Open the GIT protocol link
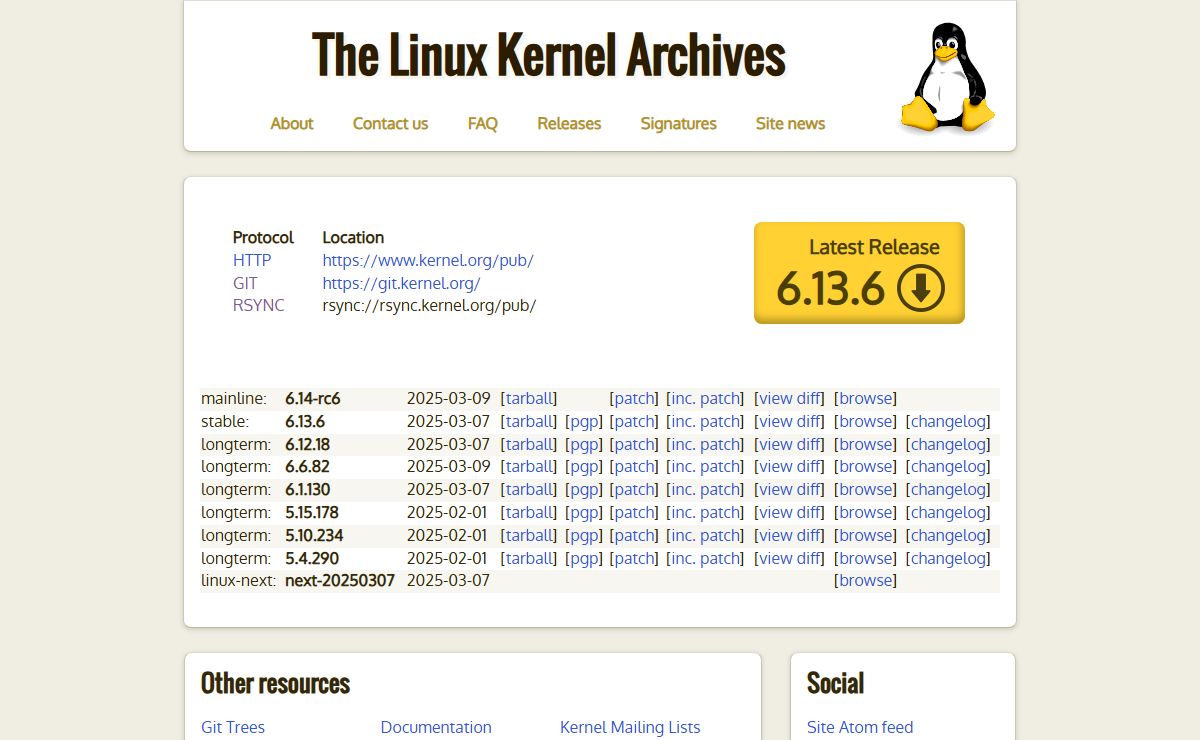The height and width of the screenshot is (740, 1200). point(245,283)
